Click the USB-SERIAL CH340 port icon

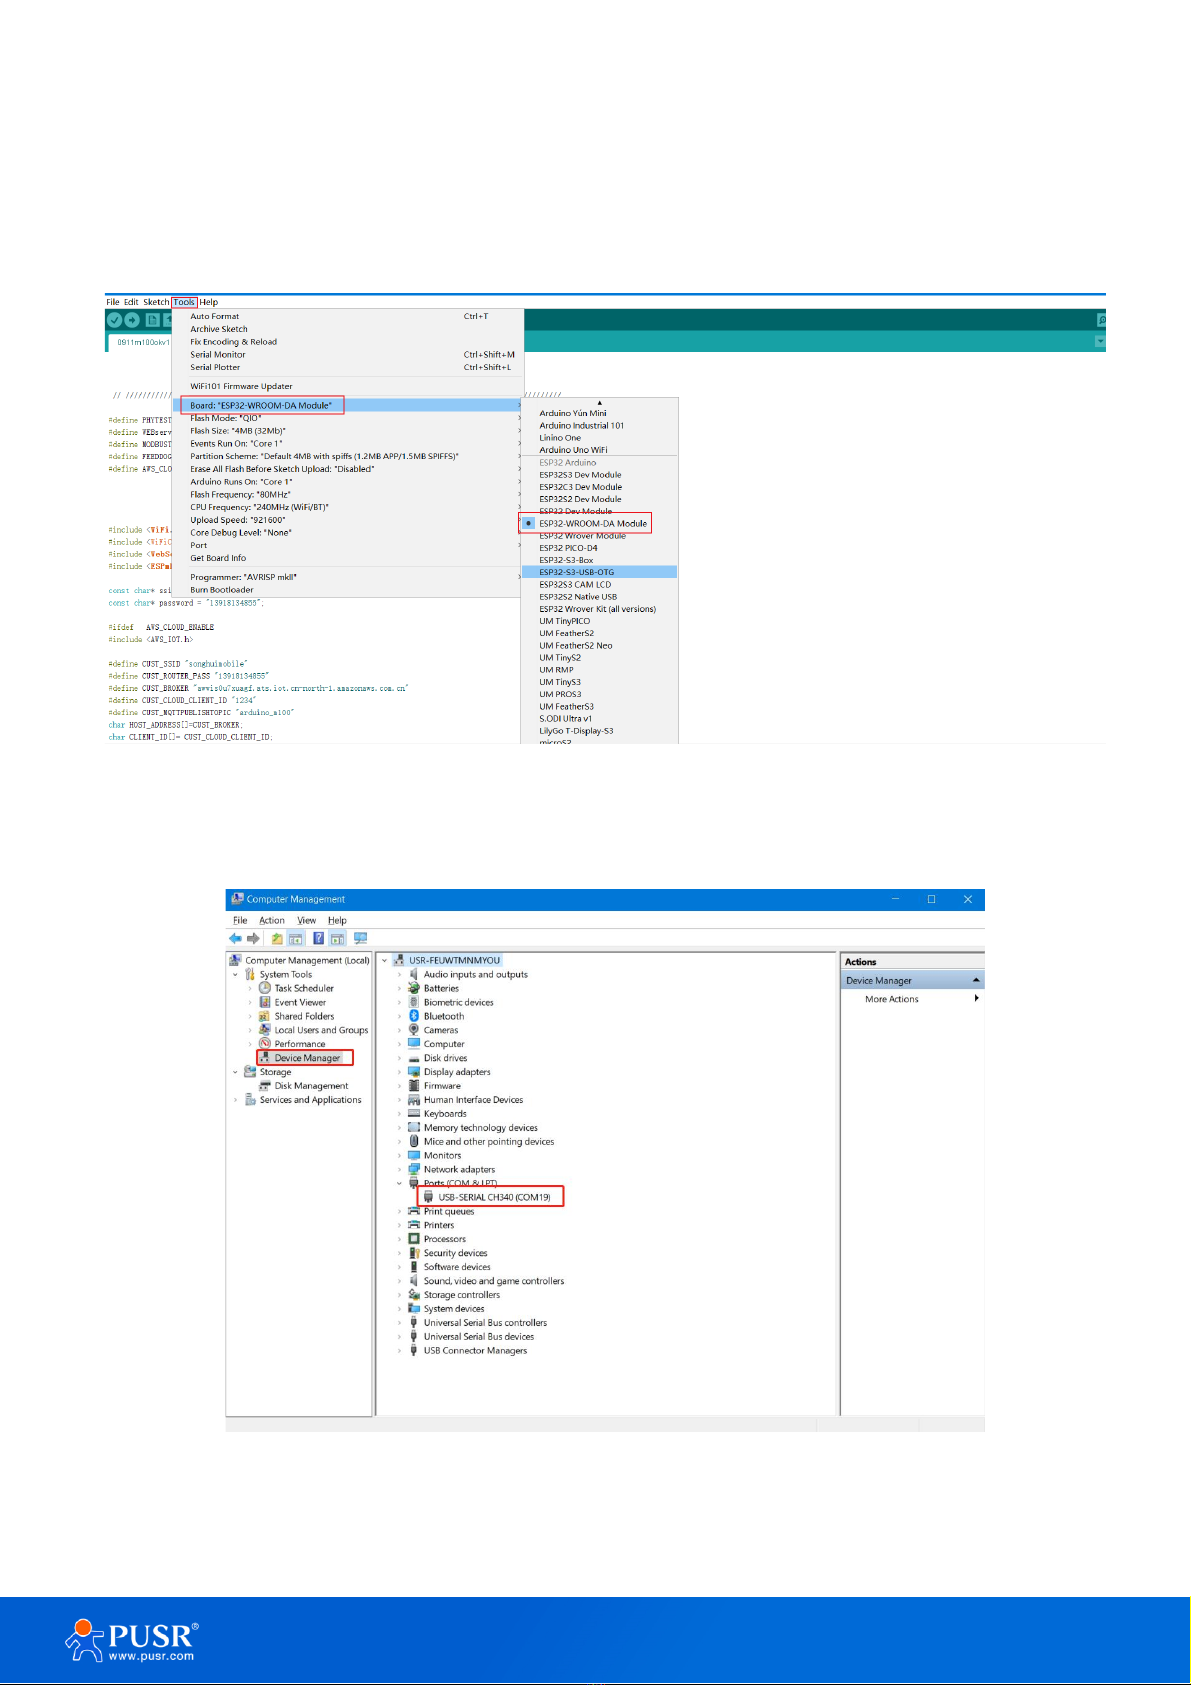[x=429, y=1197]
